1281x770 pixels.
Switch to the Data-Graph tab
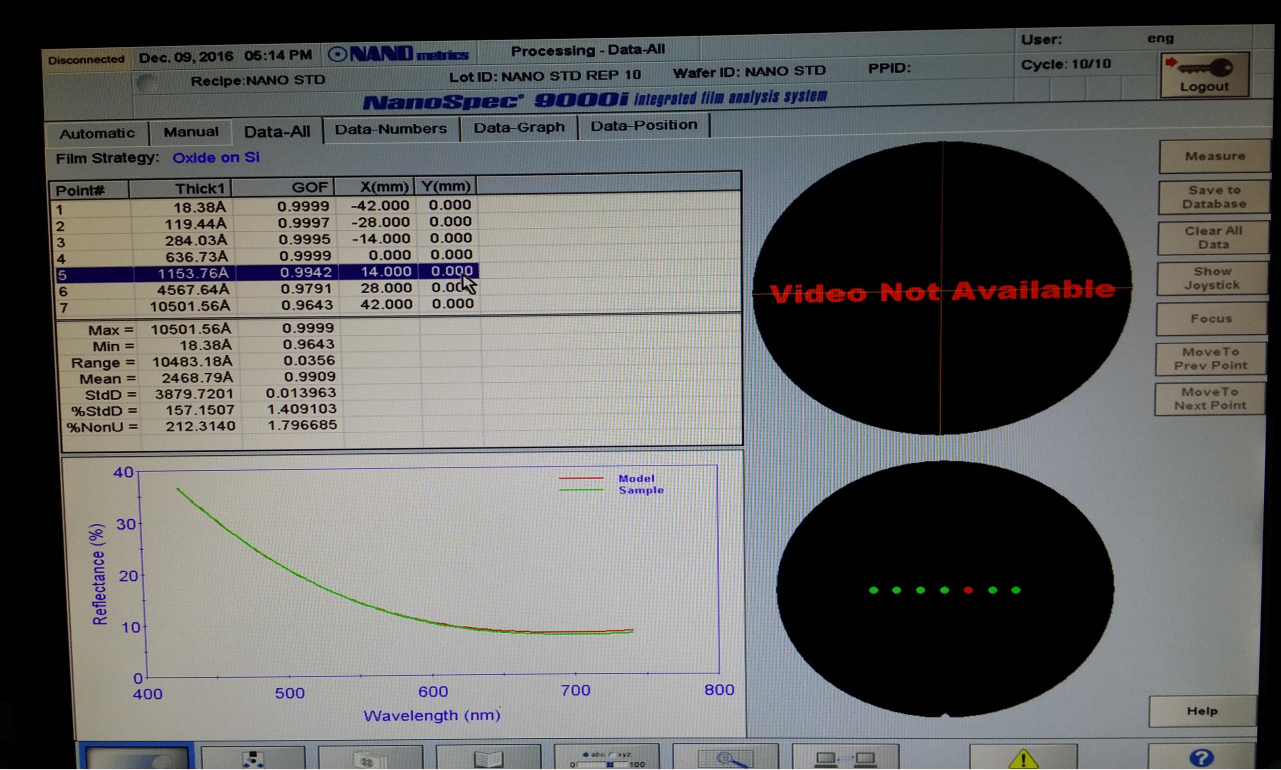pos(519,128)
